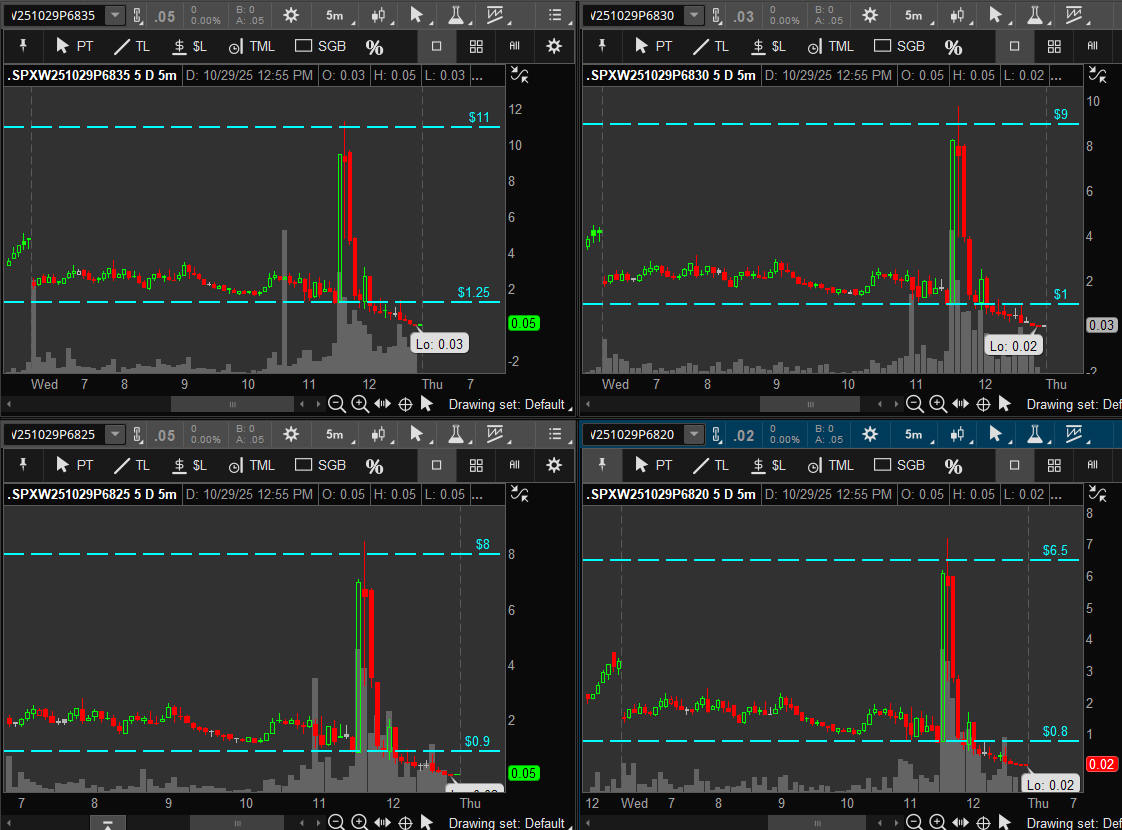
Task: Click the link chain icon next to the P6825 symbol
Action: click(138, 435)
